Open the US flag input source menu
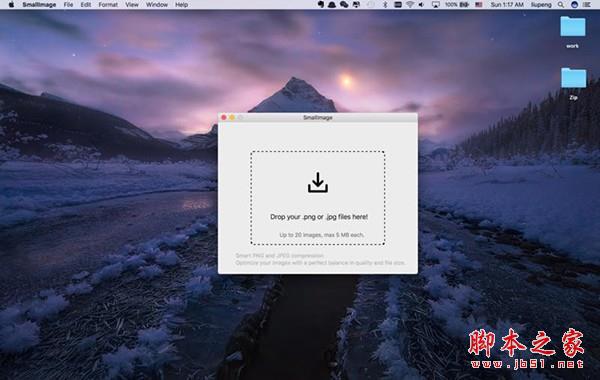The image size is (600, 380). (x=479, y=5)
